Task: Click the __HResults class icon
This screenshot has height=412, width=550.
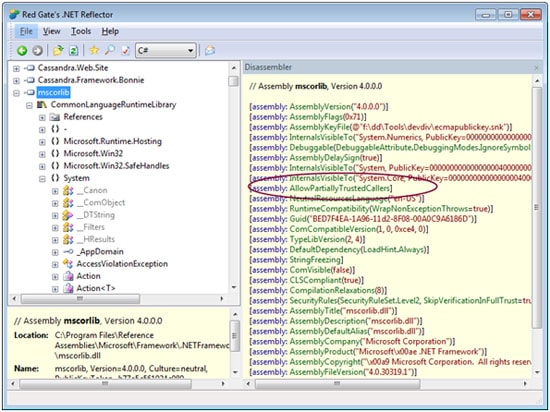Action: pos(68,239)
